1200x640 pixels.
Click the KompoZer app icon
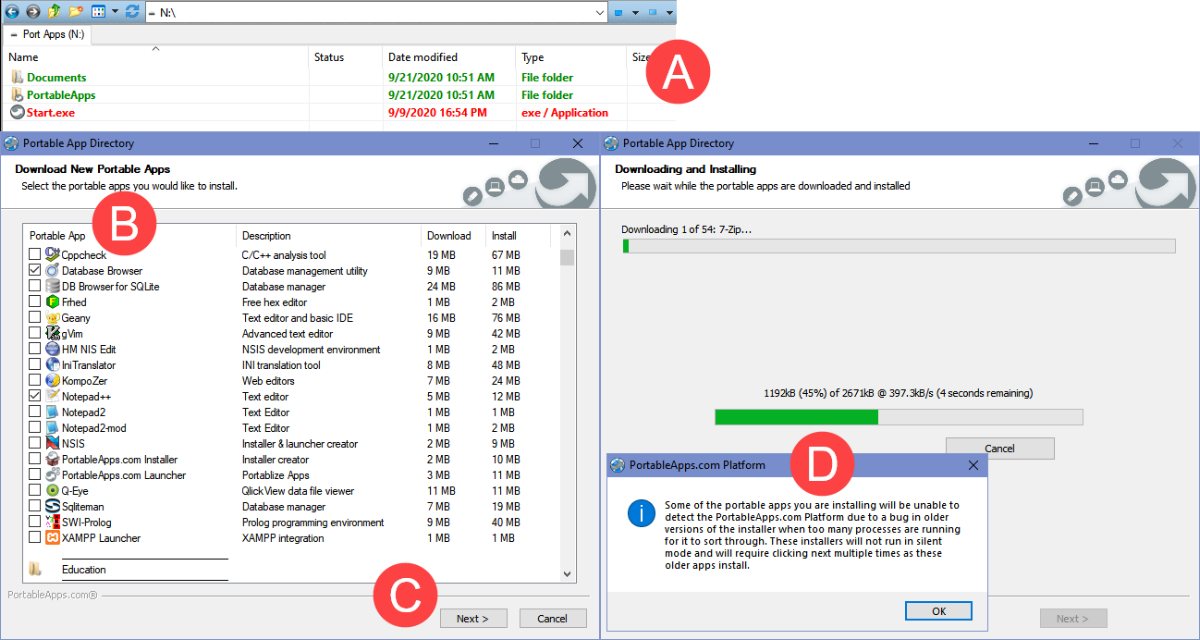[x=52, y=381]
